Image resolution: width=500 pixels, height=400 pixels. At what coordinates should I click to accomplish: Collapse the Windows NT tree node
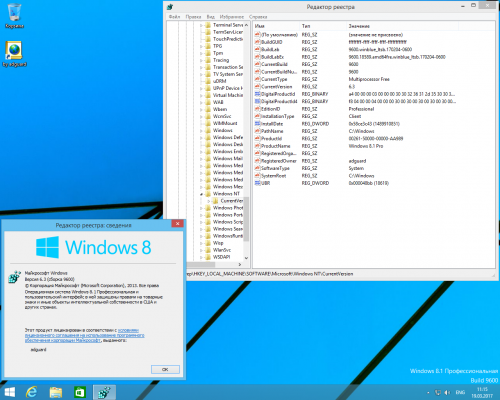click(x=201, y=194)
